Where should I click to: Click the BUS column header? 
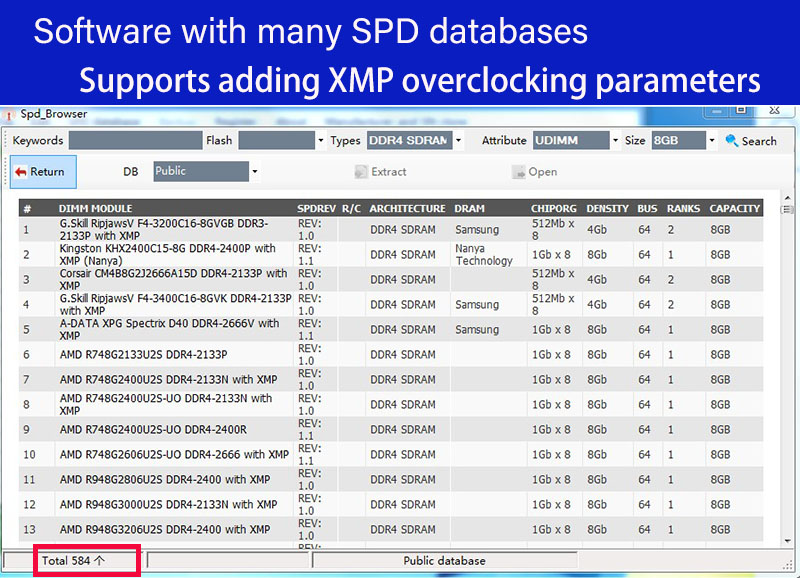pos(647,208)
